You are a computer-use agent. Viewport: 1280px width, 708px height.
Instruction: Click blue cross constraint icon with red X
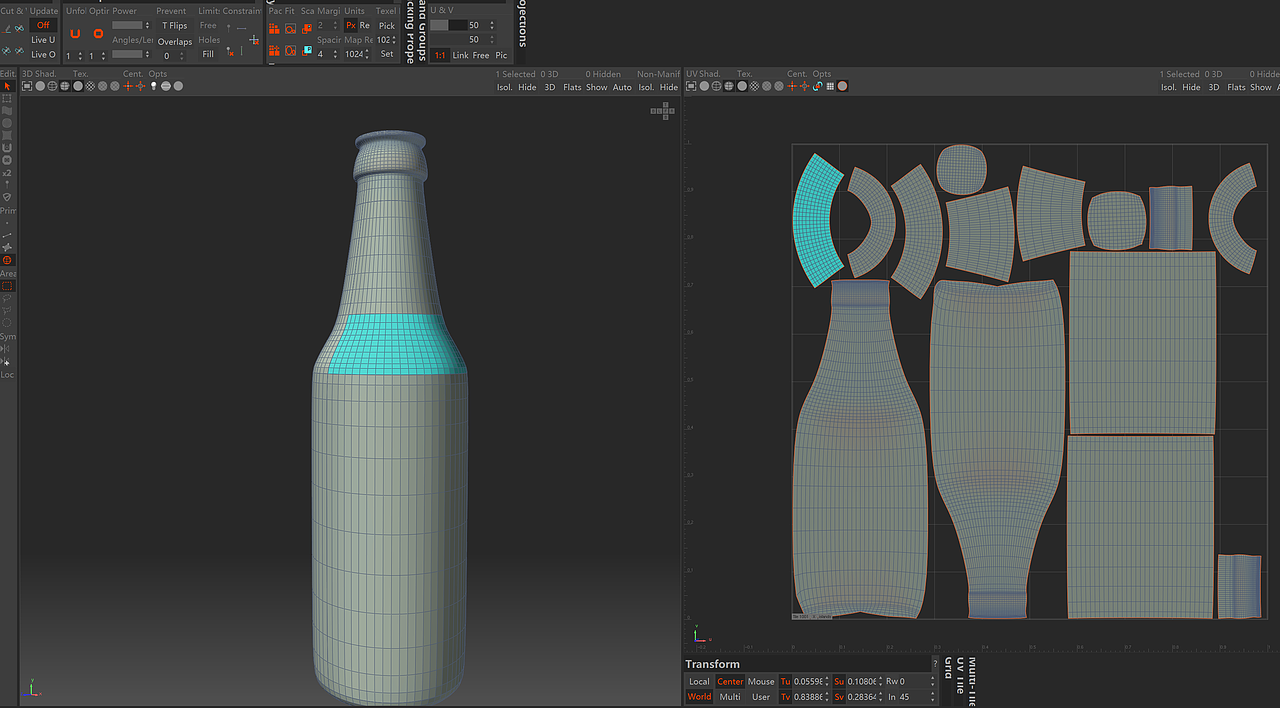point(254,40)
